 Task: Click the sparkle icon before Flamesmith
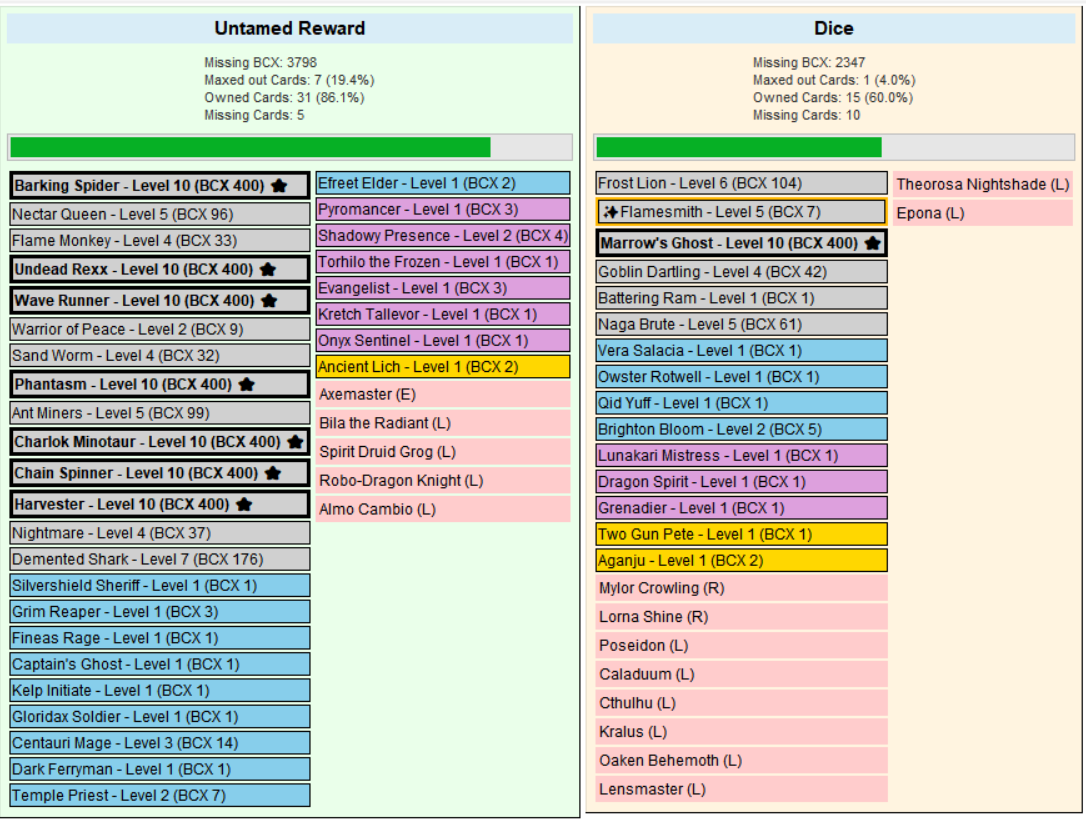pos(610,212)
